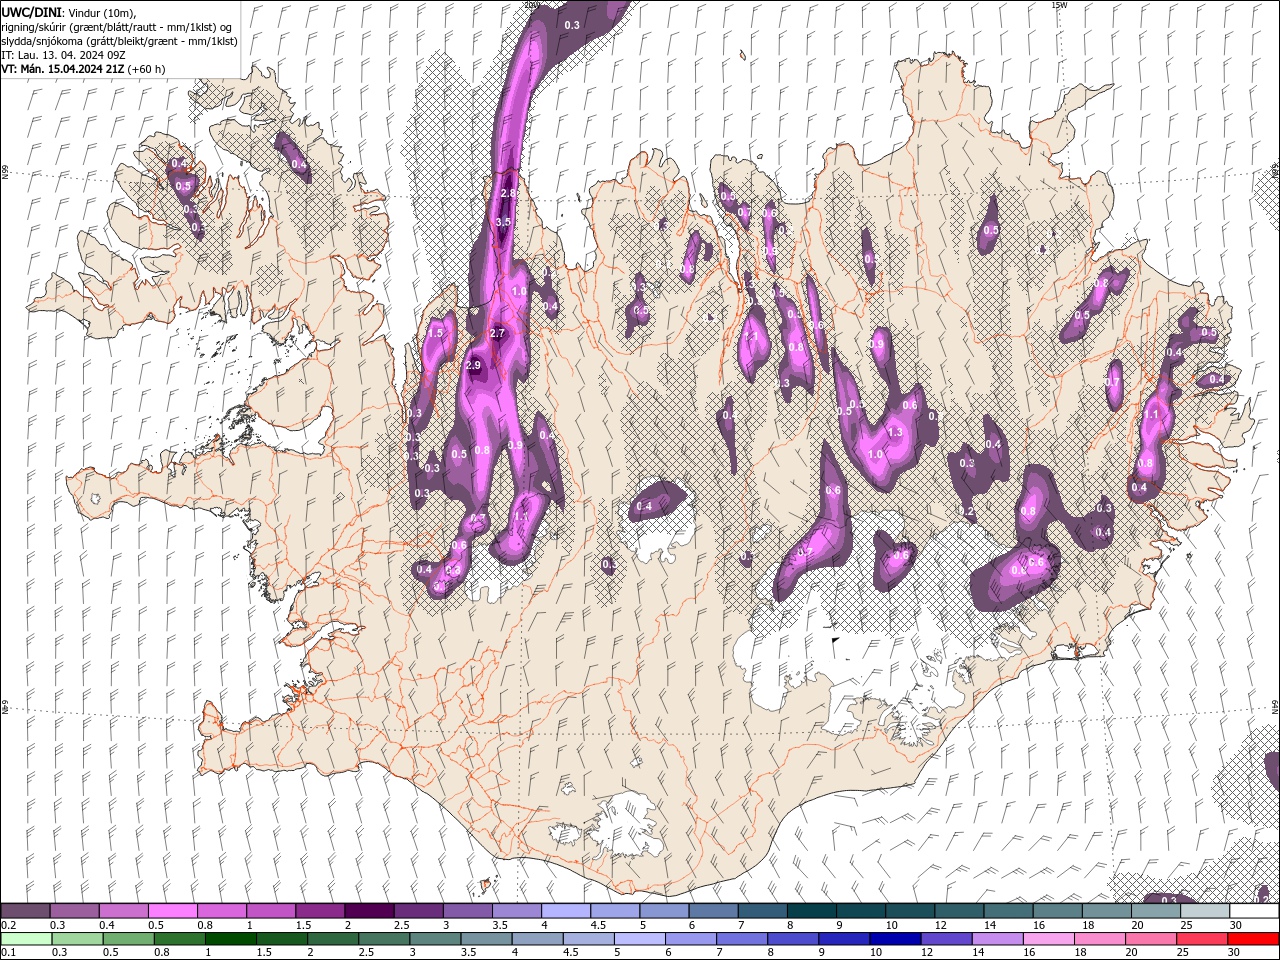Click the '2.8' precipitation value on the map
Image resolution: width=1280 pixels, height=960 pixels.
point(508,193)
